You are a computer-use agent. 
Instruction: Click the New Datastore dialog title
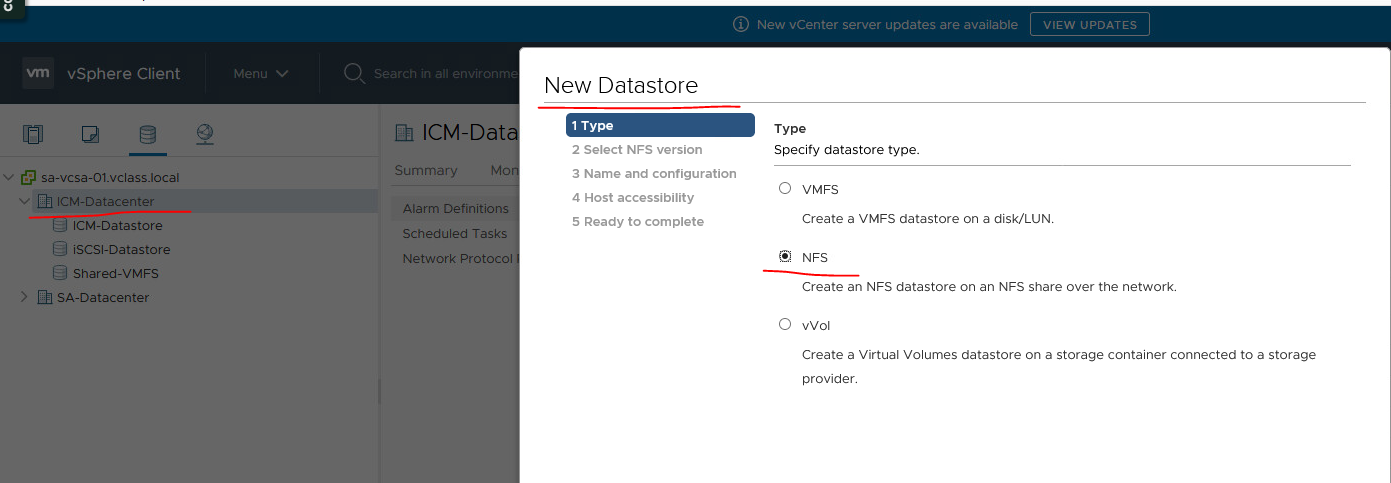coord(621,85)
